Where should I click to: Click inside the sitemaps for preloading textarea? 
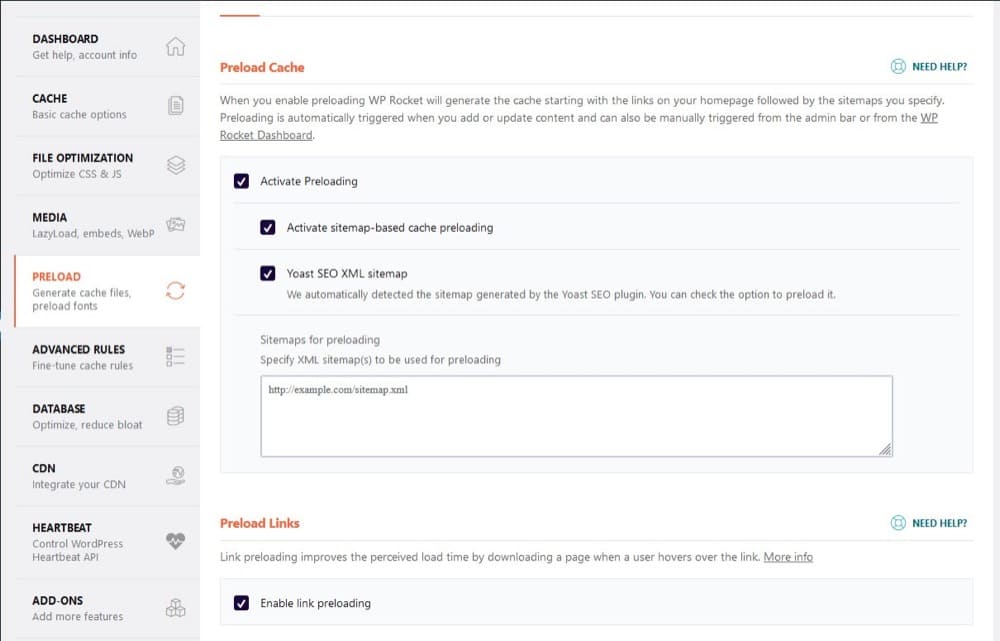tap(576, 416)
